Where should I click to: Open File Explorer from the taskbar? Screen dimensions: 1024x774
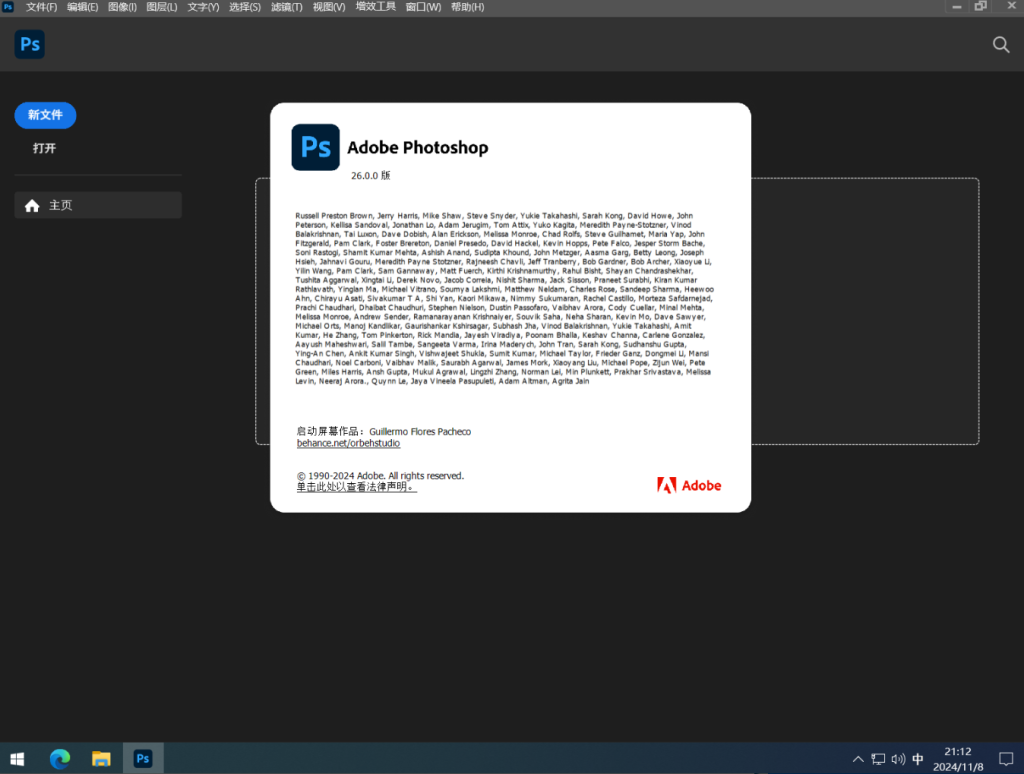click(100, 758)
